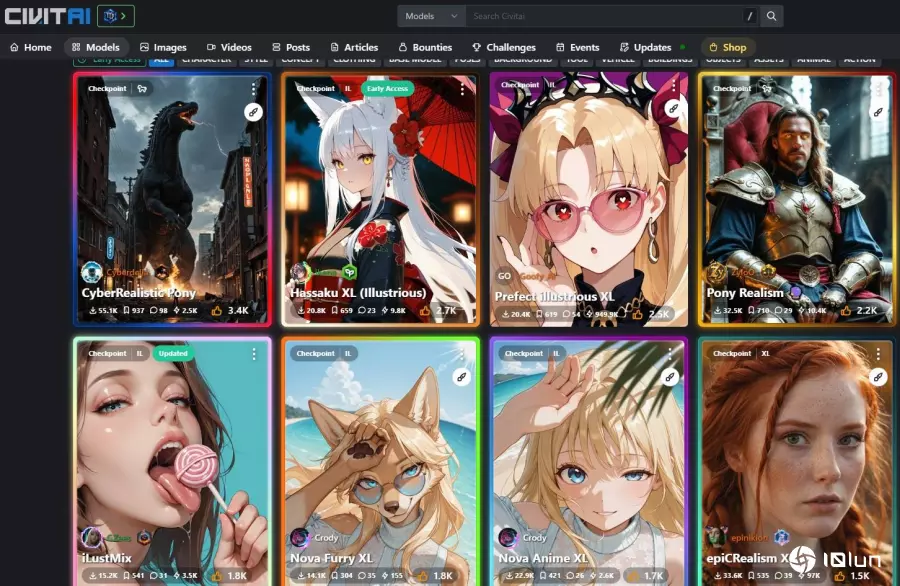Open epinikion creator name link
This screenshot has height=586, width=900.
(749, 538)
